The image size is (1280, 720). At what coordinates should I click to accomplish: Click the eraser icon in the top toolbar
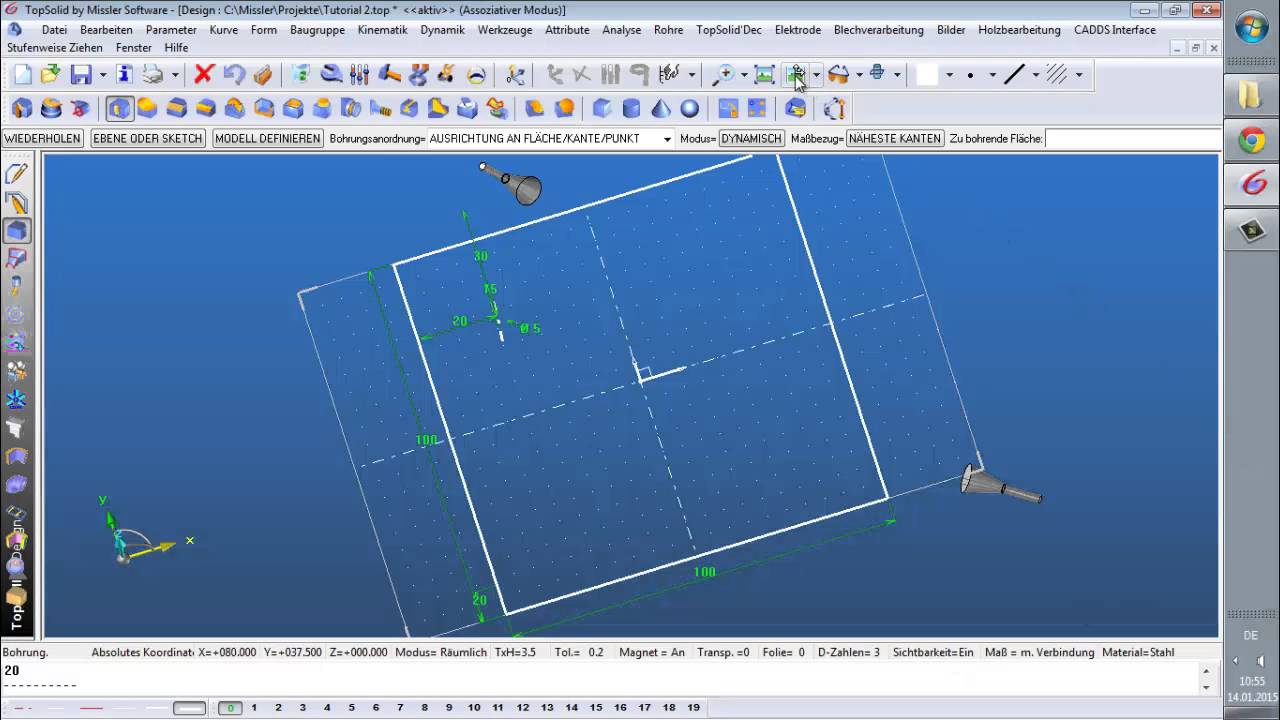[262, 74]
